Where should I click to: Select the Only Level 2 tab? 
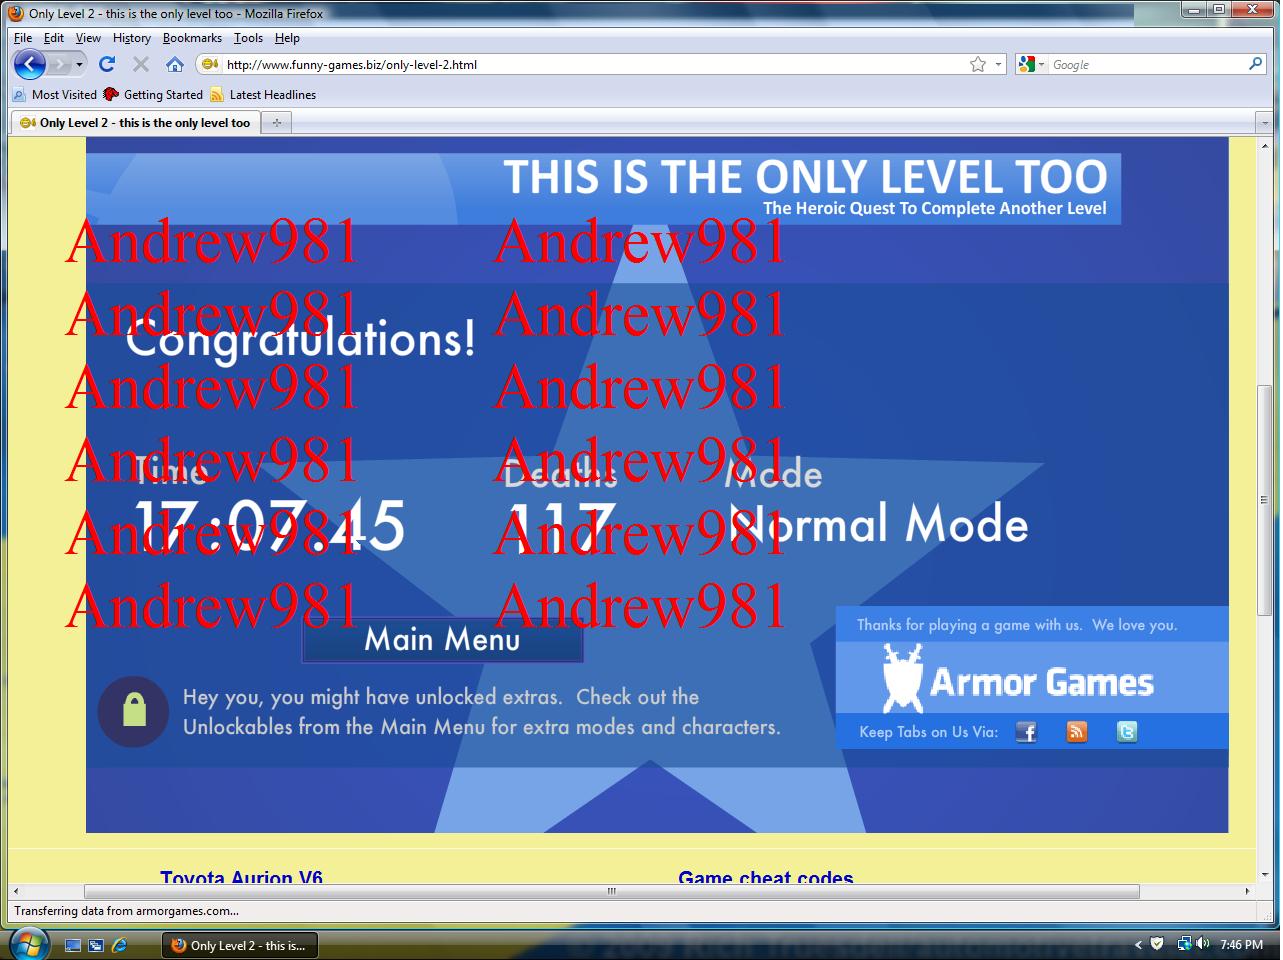coord(136,123)
